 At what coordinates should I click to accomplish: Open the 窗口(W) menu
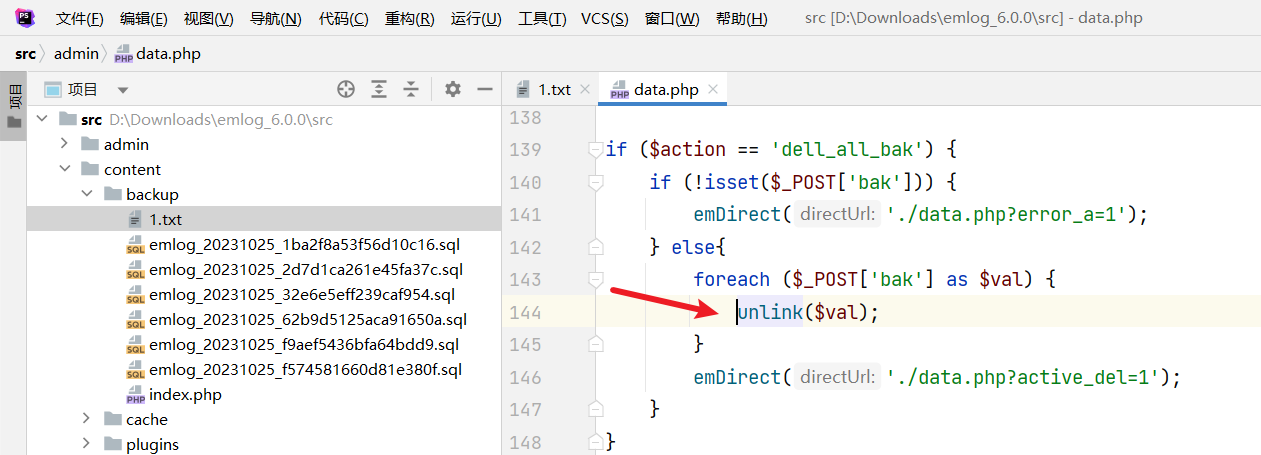point(672,19)
